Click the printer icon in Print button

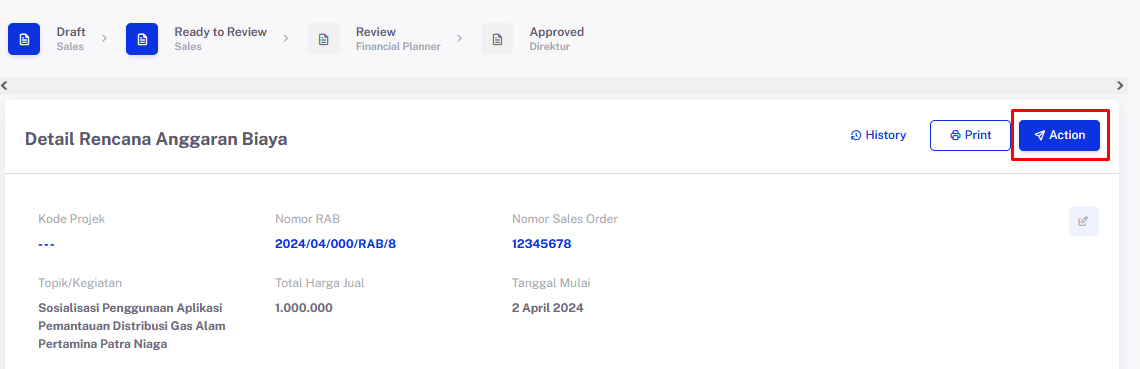click(955, 136)
